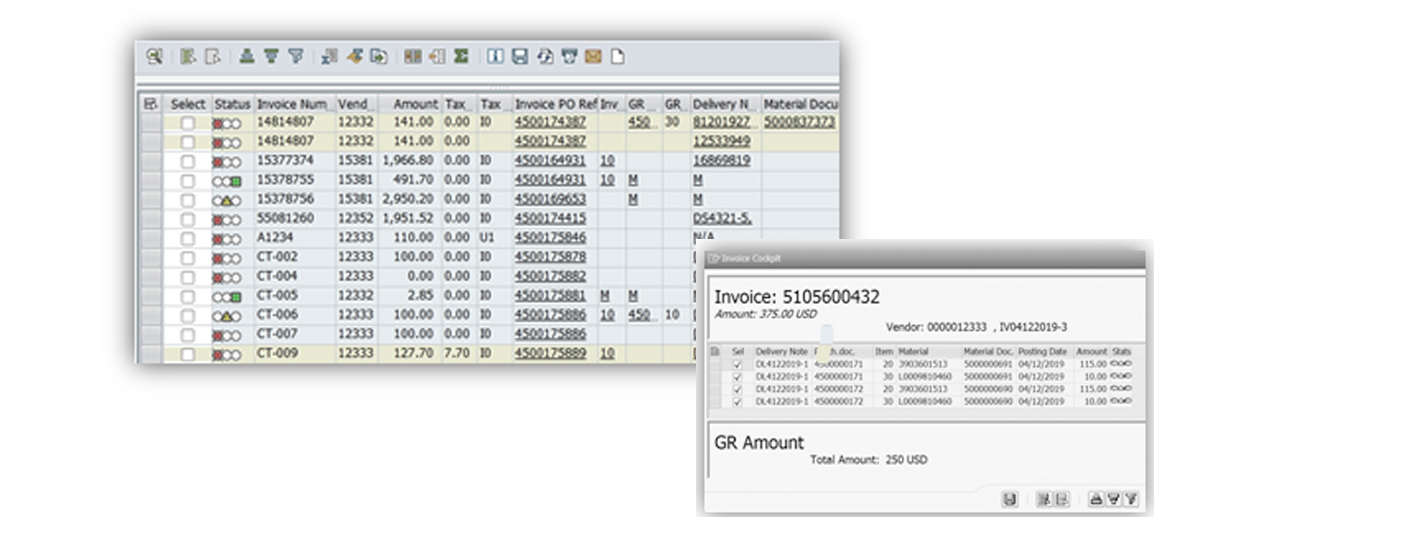Click the Invoice Cockpit title bar
The height and width of the screenshot is (550, 1420).
[x=925, y=258]
